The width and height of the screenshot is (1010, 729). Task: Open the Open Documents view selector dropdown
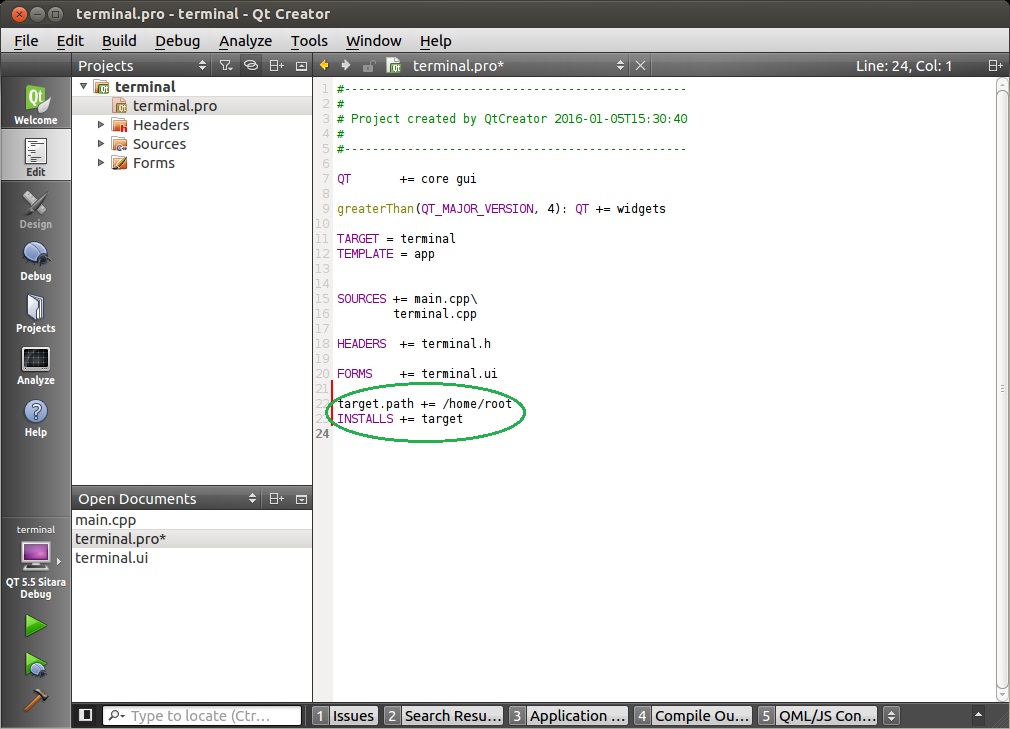click(x=167, y=498)
